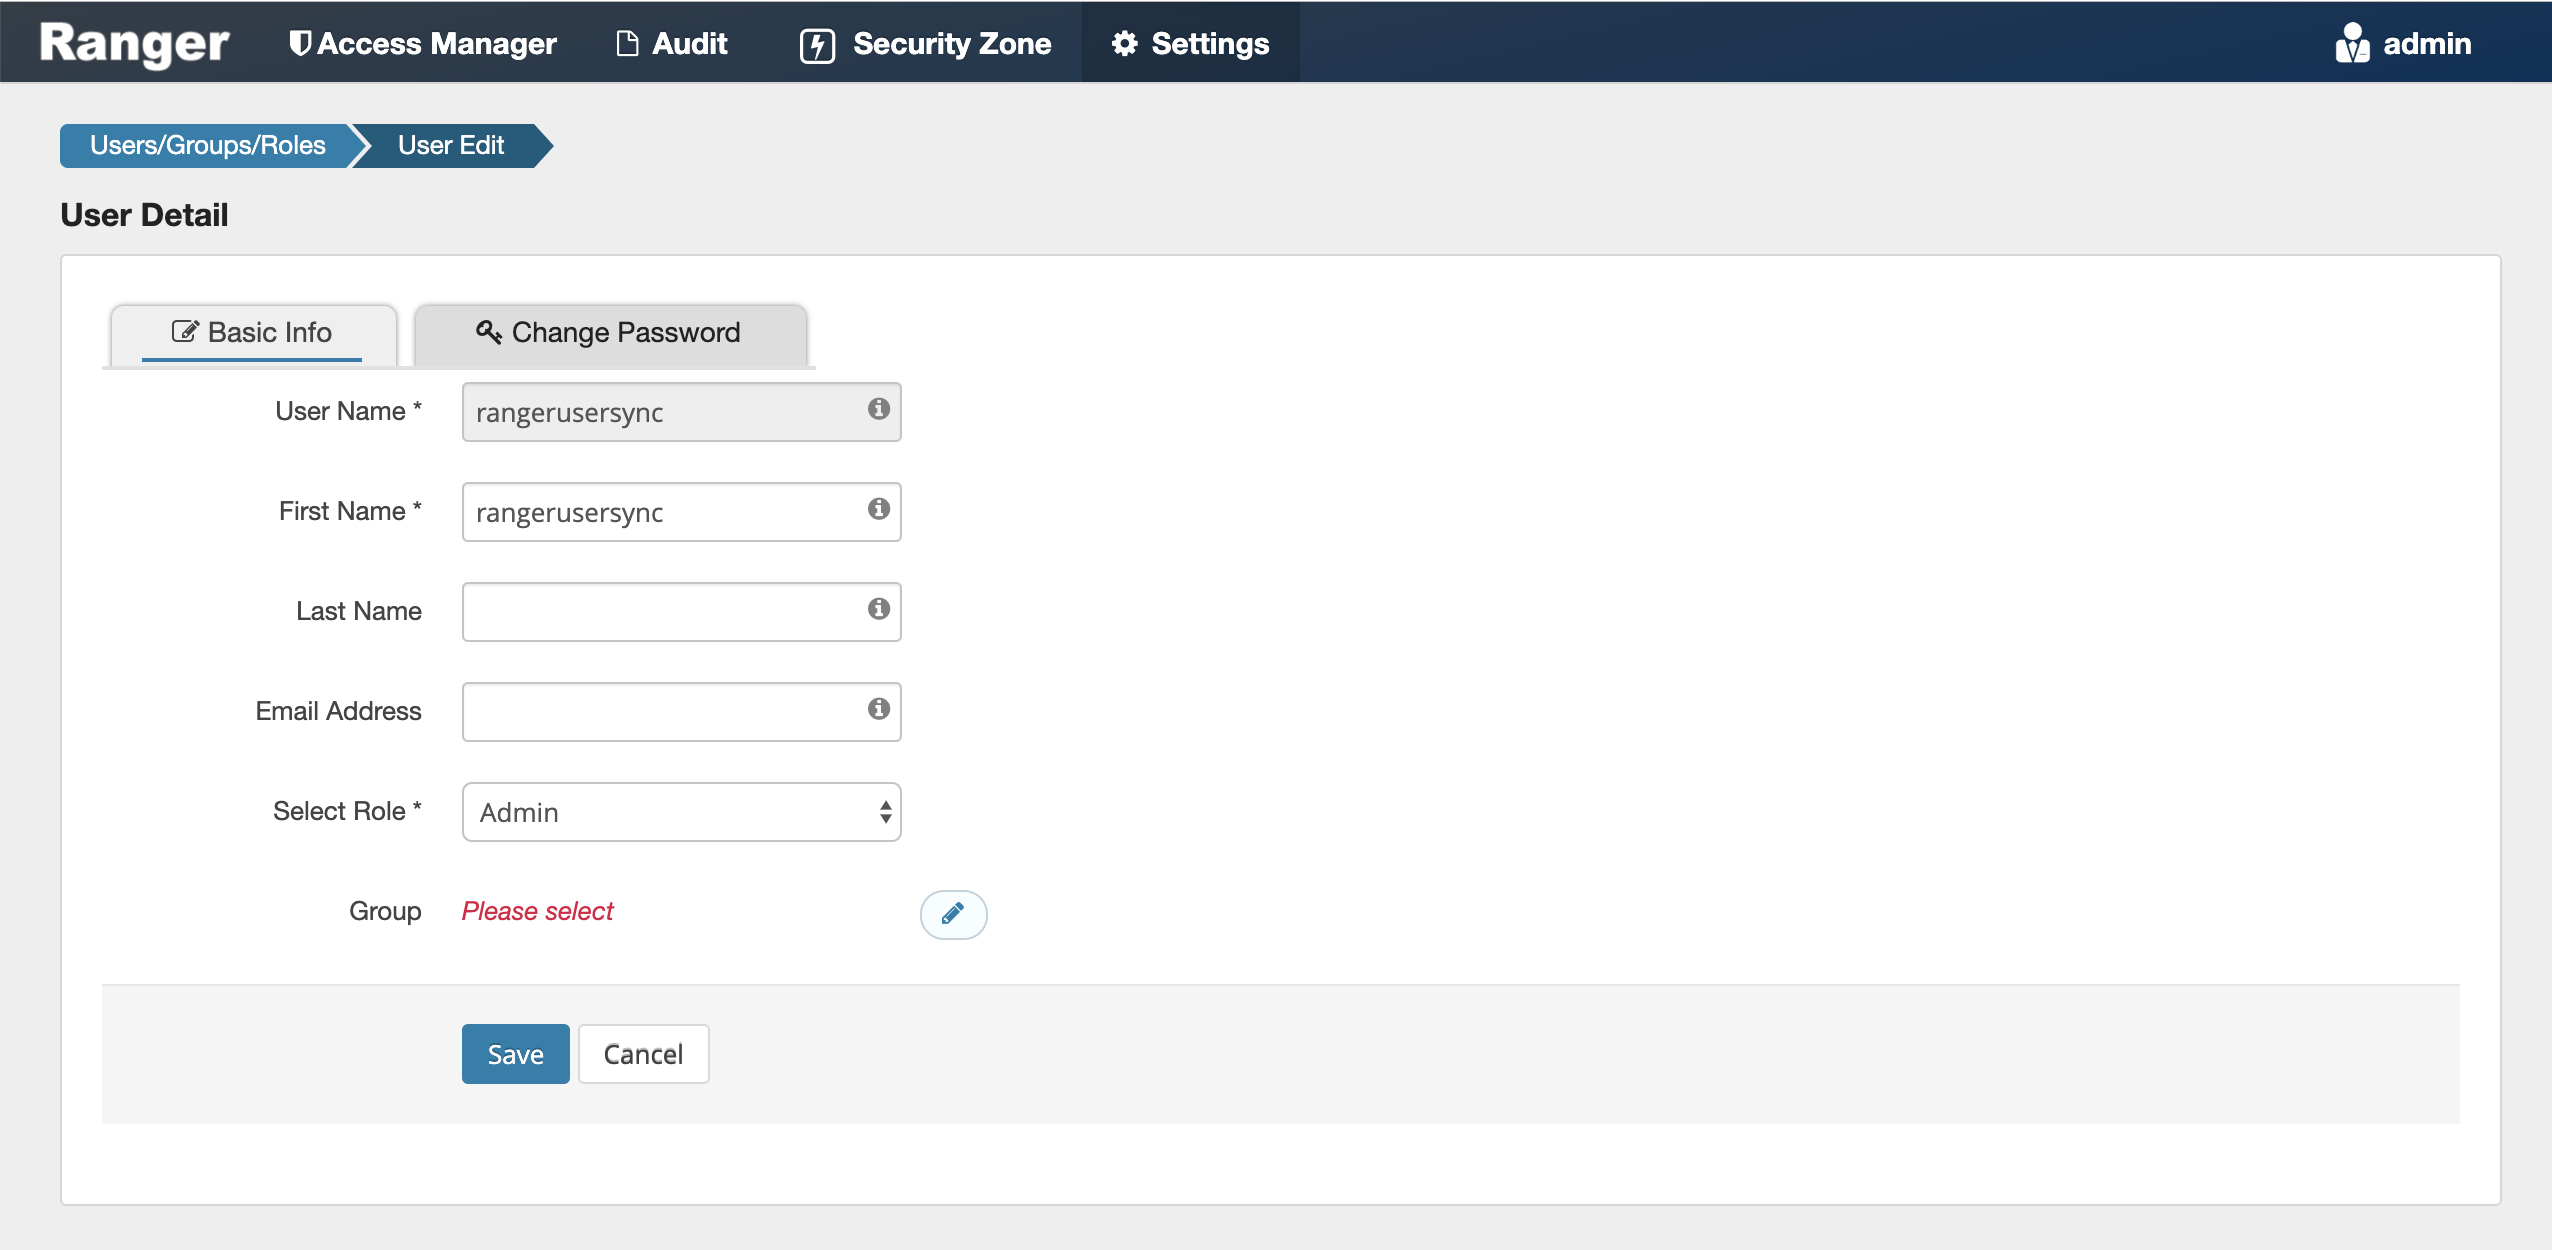Click the Settings gear icon
The width and height of the screenshot is (2552, 1250).
tap(1124, 43)
